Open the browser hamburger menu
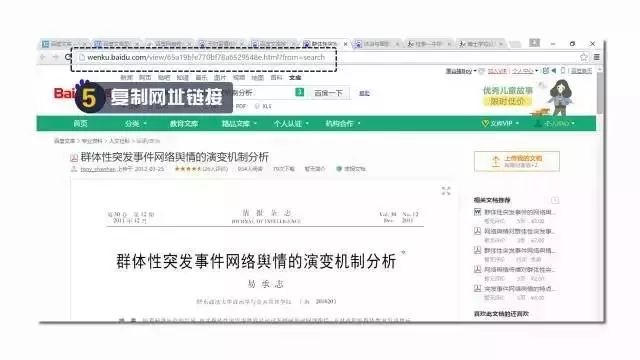Screen dimensions: 640x360 click(x=597, y=57)
